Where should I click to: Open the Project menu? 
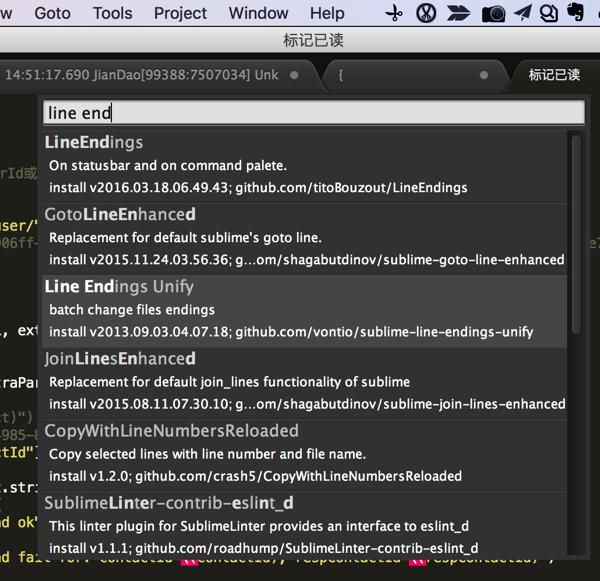click(181, 13)
